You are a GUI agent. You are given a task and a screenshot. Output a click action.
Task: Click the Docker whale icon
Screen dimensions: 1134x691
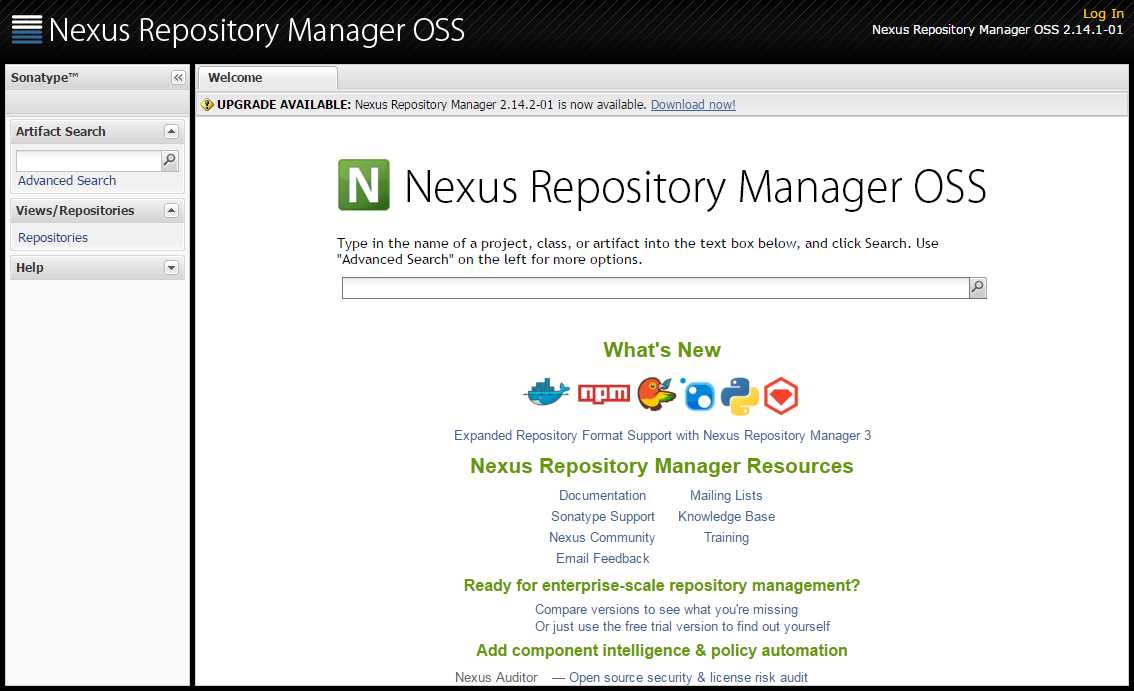pyautogui.click(x=547, y=394)
